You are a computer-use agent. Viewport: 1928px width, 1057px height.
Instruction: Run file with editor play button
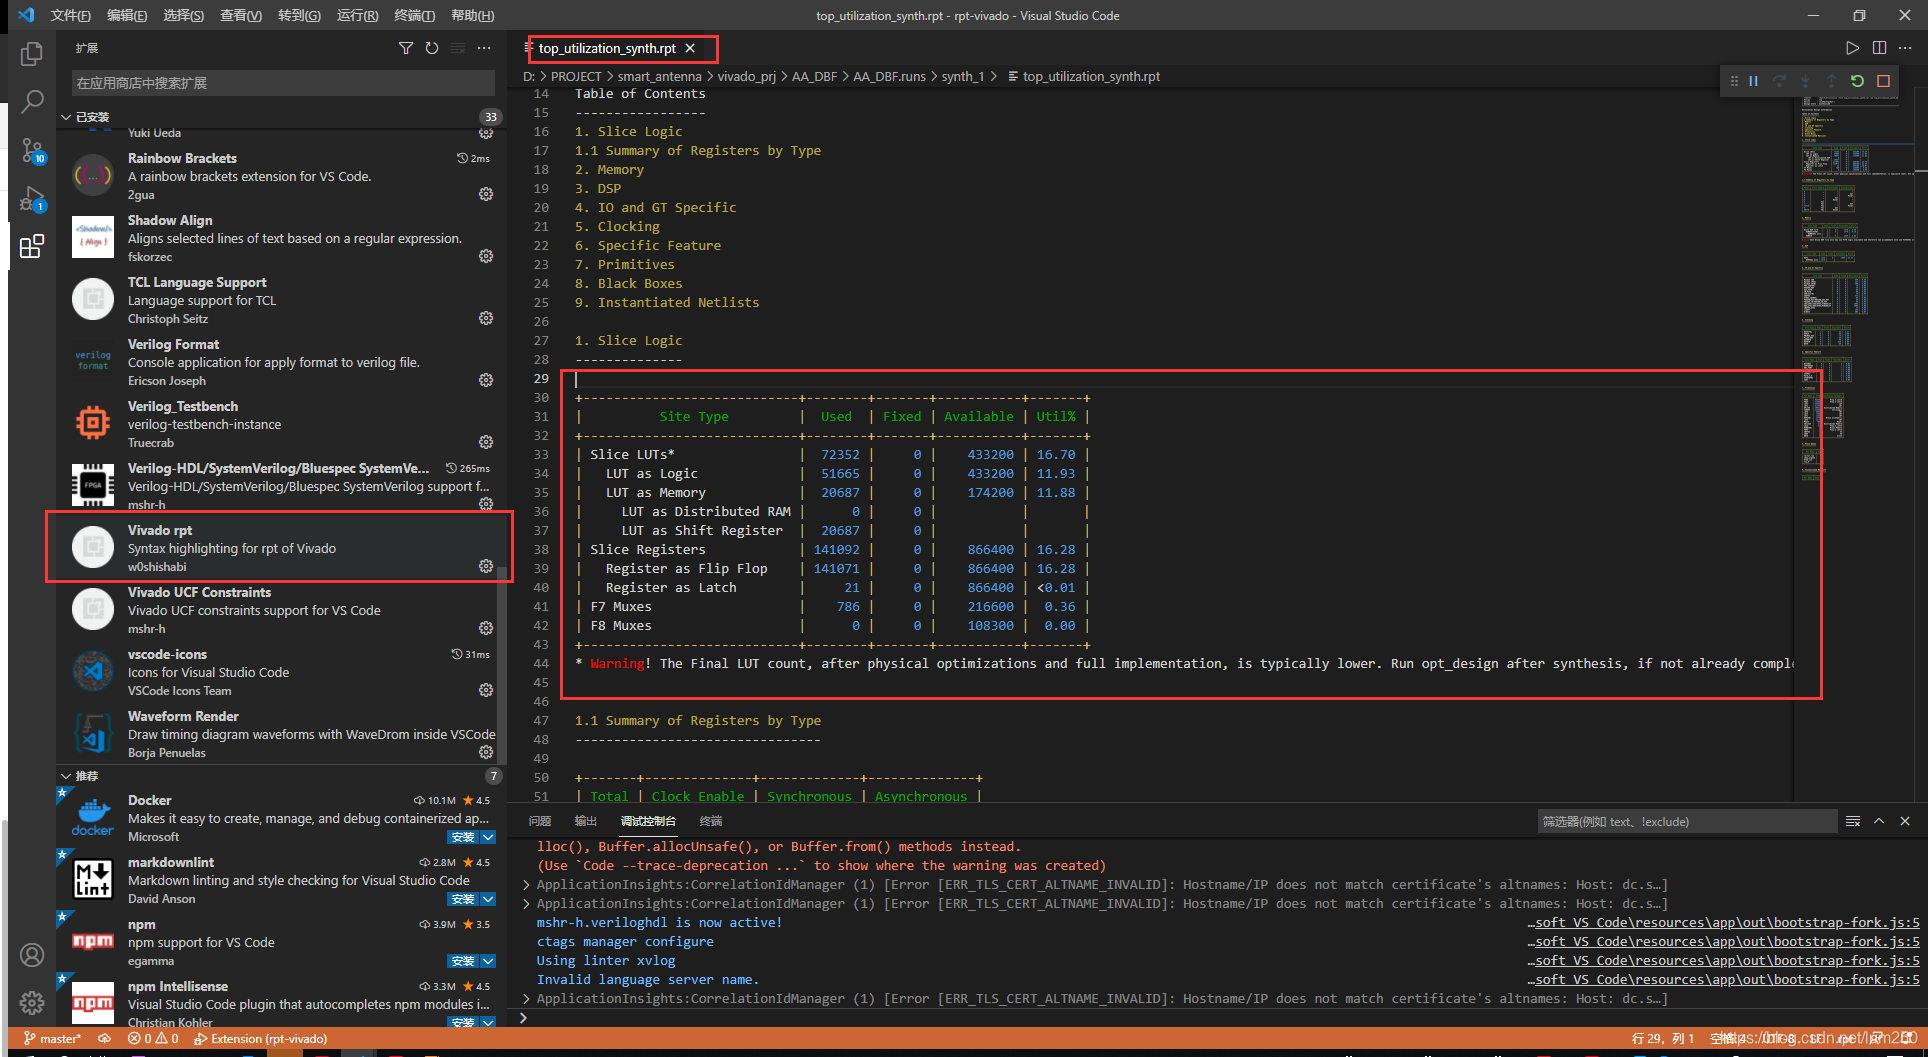[1852, 48]
